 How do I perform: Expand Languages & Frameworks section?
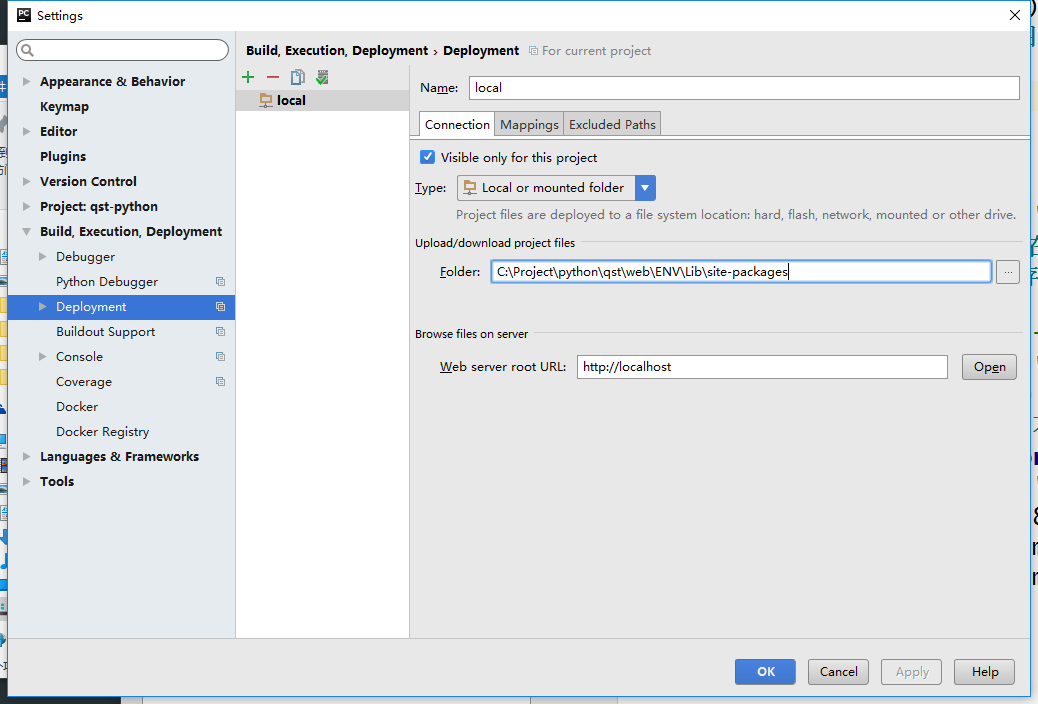coord(26,456)
